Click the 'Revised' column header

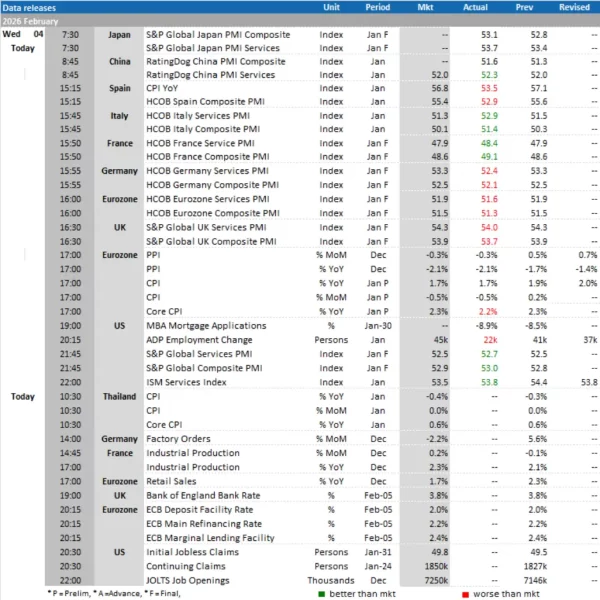(x=574, y=7)
